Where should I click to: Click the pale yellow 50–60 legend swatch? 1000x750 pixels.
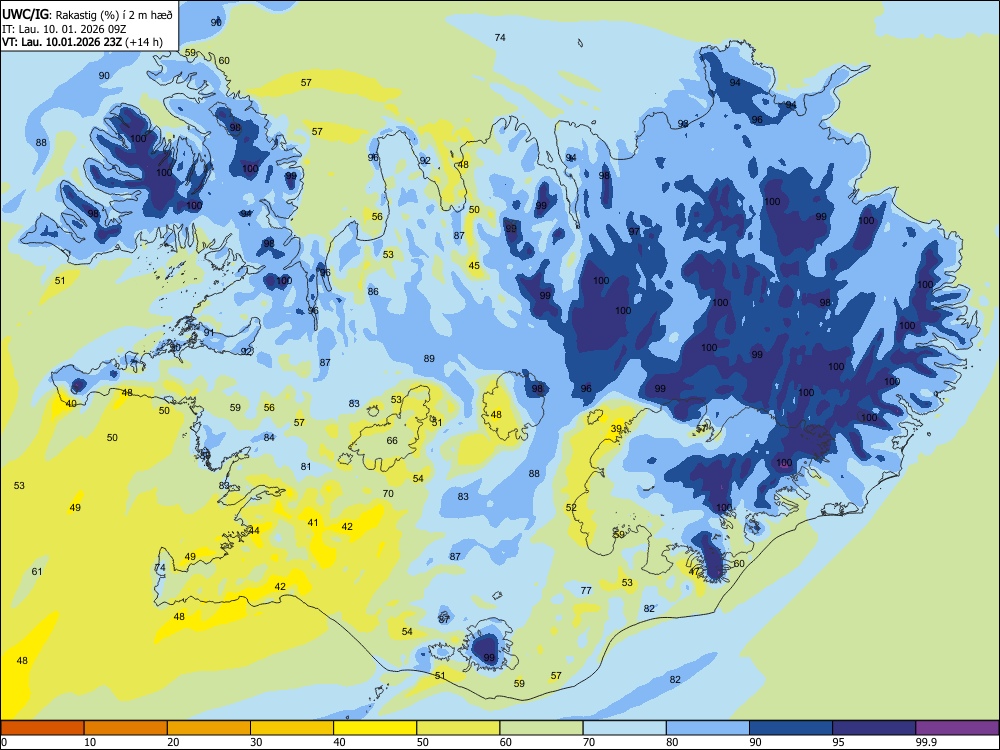[459, 728]
